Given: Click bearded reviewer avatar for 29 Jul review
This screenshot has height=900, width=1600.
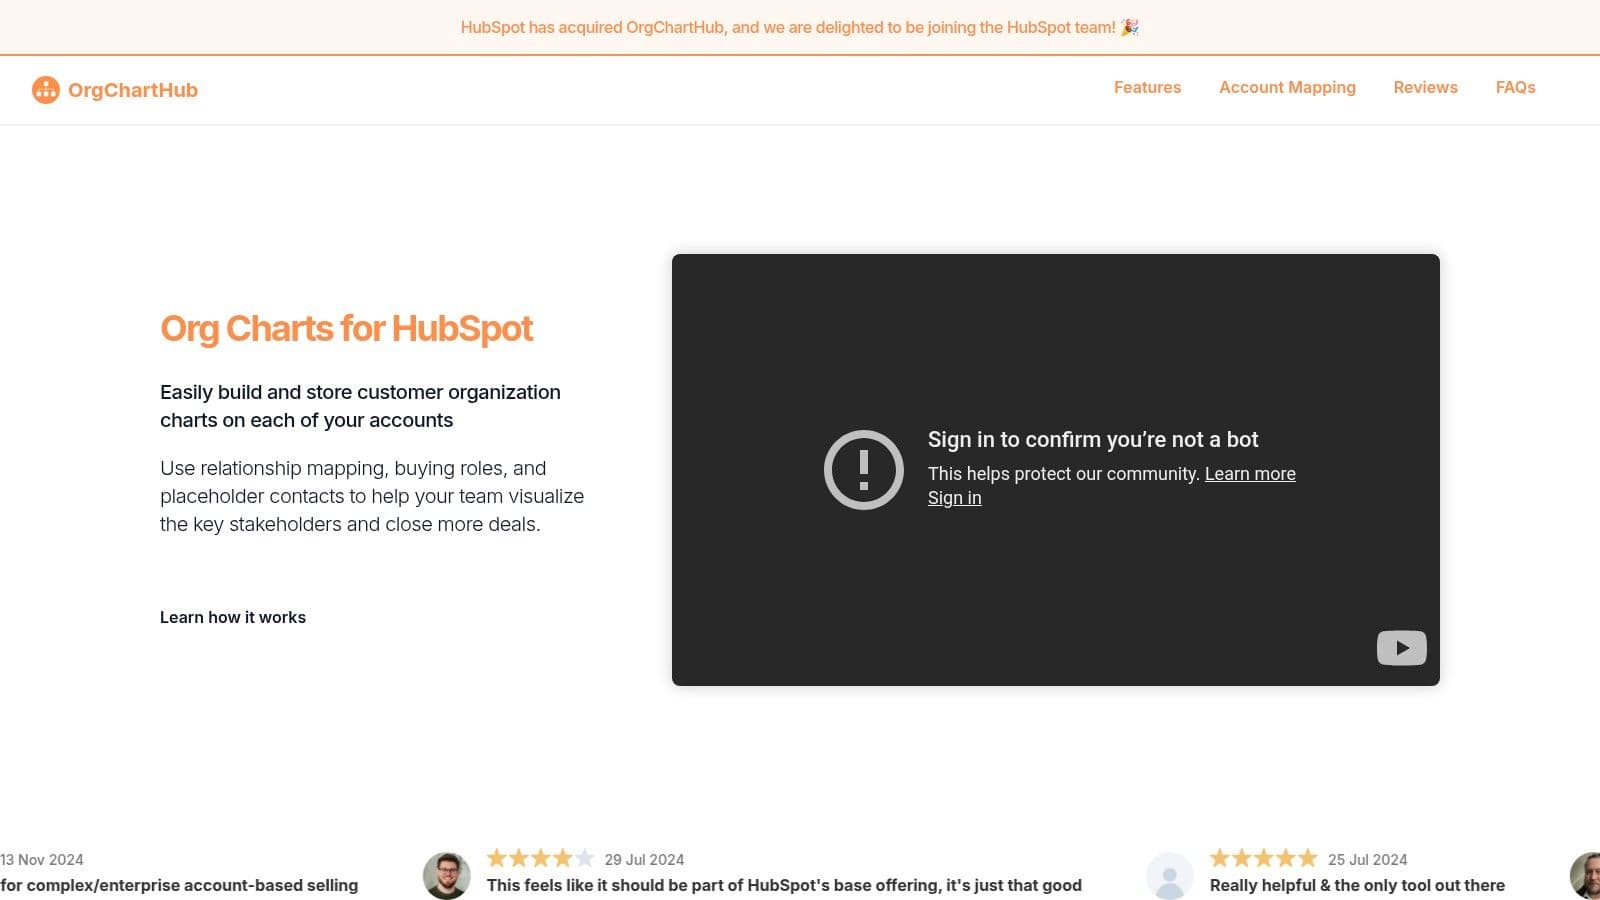Looking at the screenshot, I should (x=446, y=876).
